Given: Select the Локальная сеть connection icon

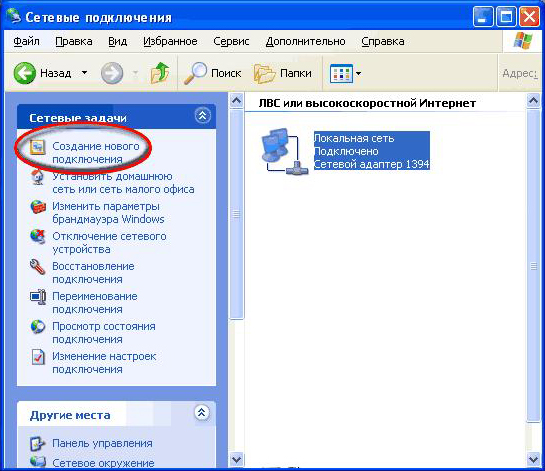Looking at the screenshot, I should pyautogui.click(x=284, y=151).
